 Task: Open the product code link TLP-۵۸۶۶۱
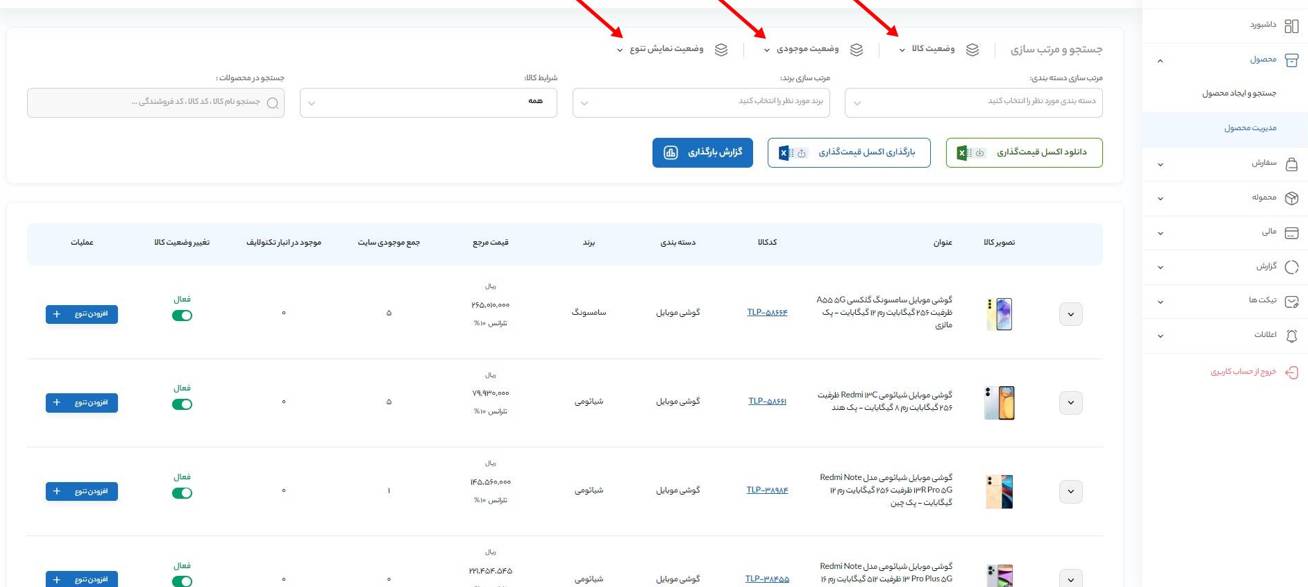click(x=767, y=402)
